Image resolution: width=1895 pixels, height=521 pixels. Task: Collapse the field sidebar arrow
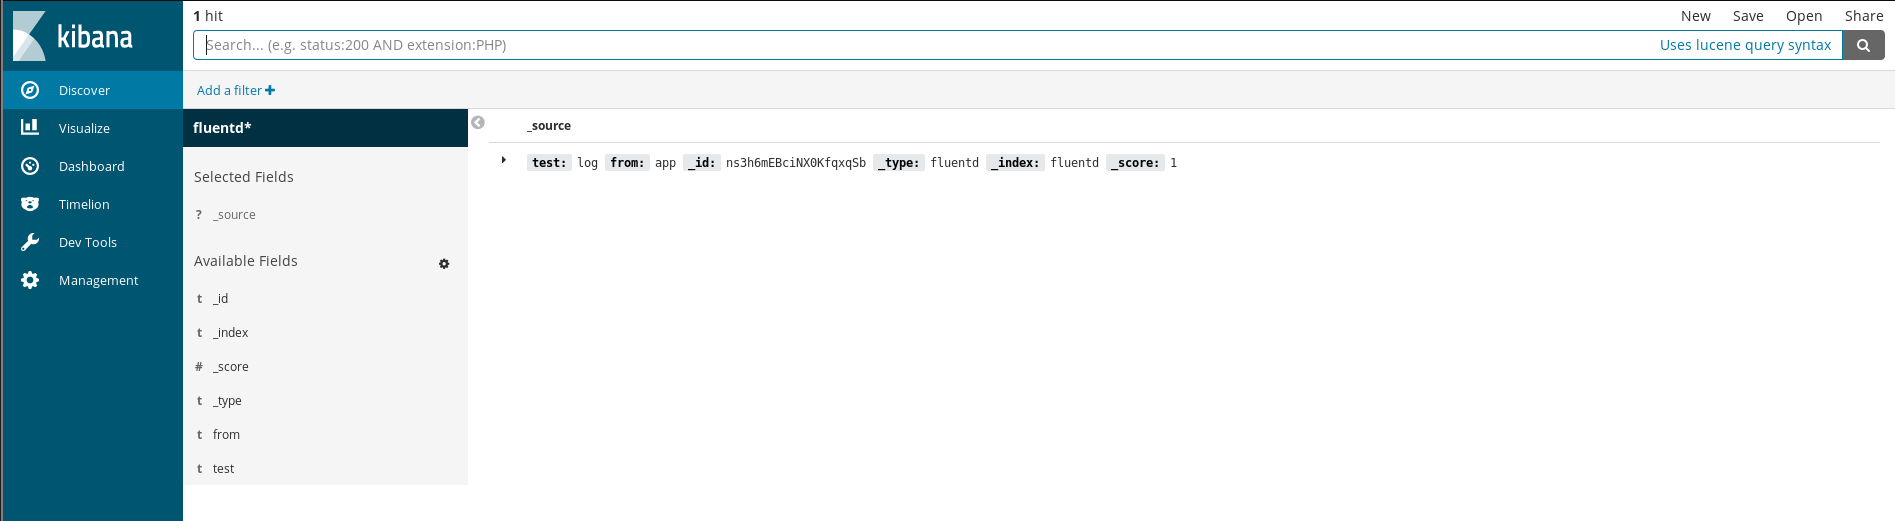pyautogui.click(x=478, y=122)
